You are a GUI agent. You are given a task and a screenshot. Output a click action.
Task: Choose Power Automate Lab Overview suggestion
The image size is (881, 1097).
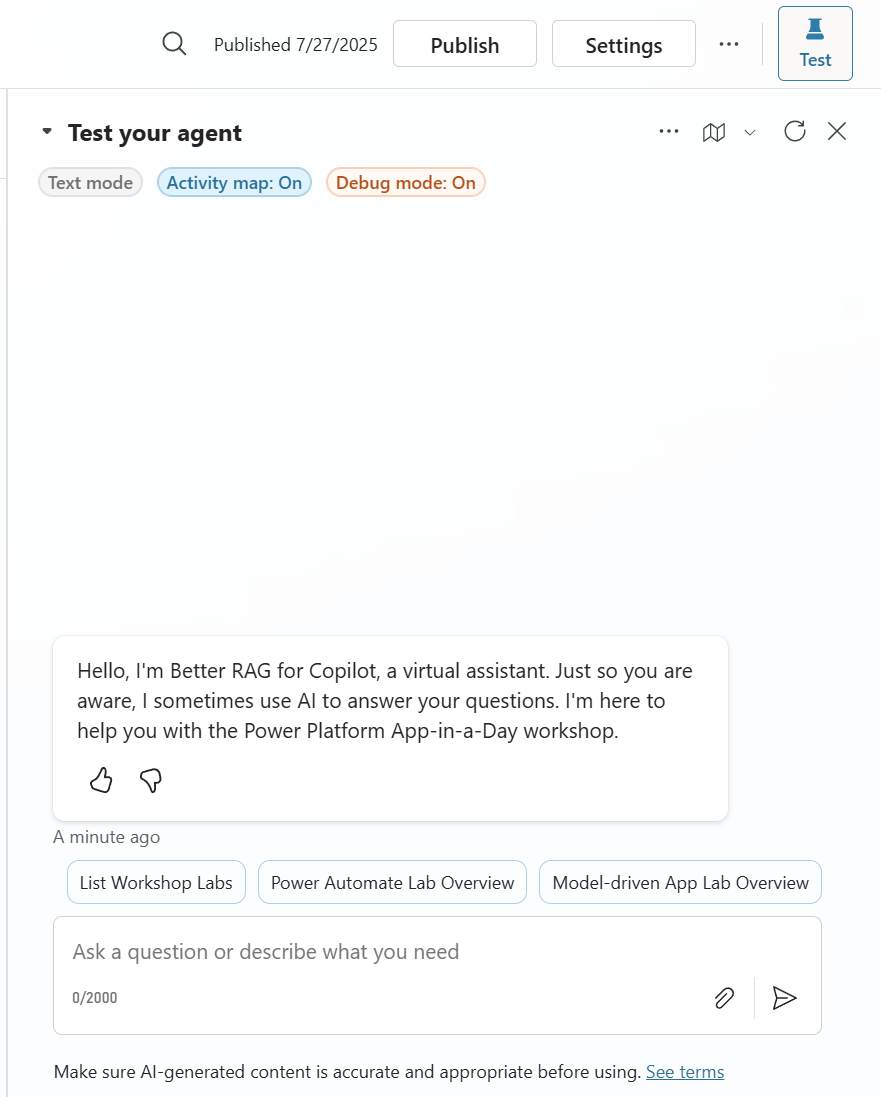click(393, 882)
